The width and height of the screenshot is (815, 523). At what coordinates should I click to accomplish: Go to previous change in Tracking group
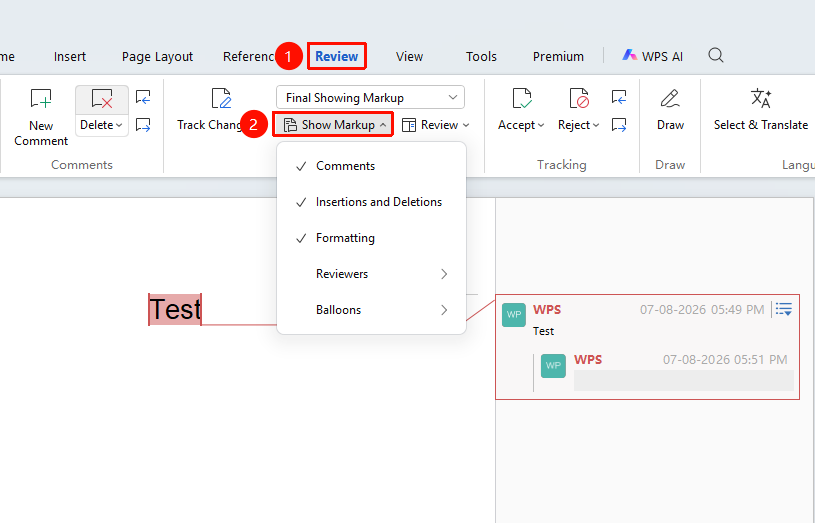619,97
